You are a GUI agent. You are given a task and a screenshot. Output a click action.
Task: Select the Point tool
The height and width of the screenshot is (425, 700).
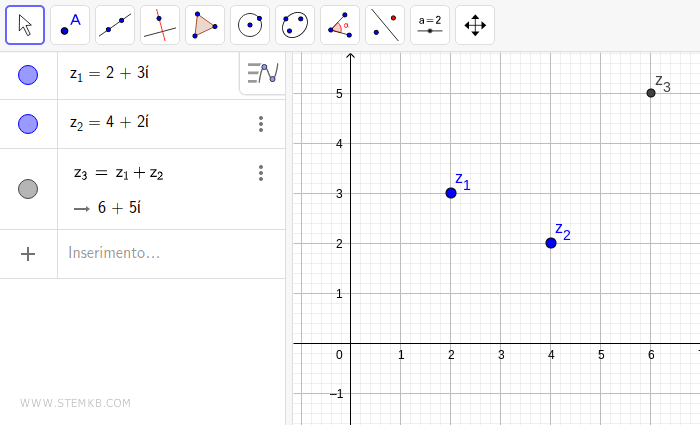[x=70, y=25]
